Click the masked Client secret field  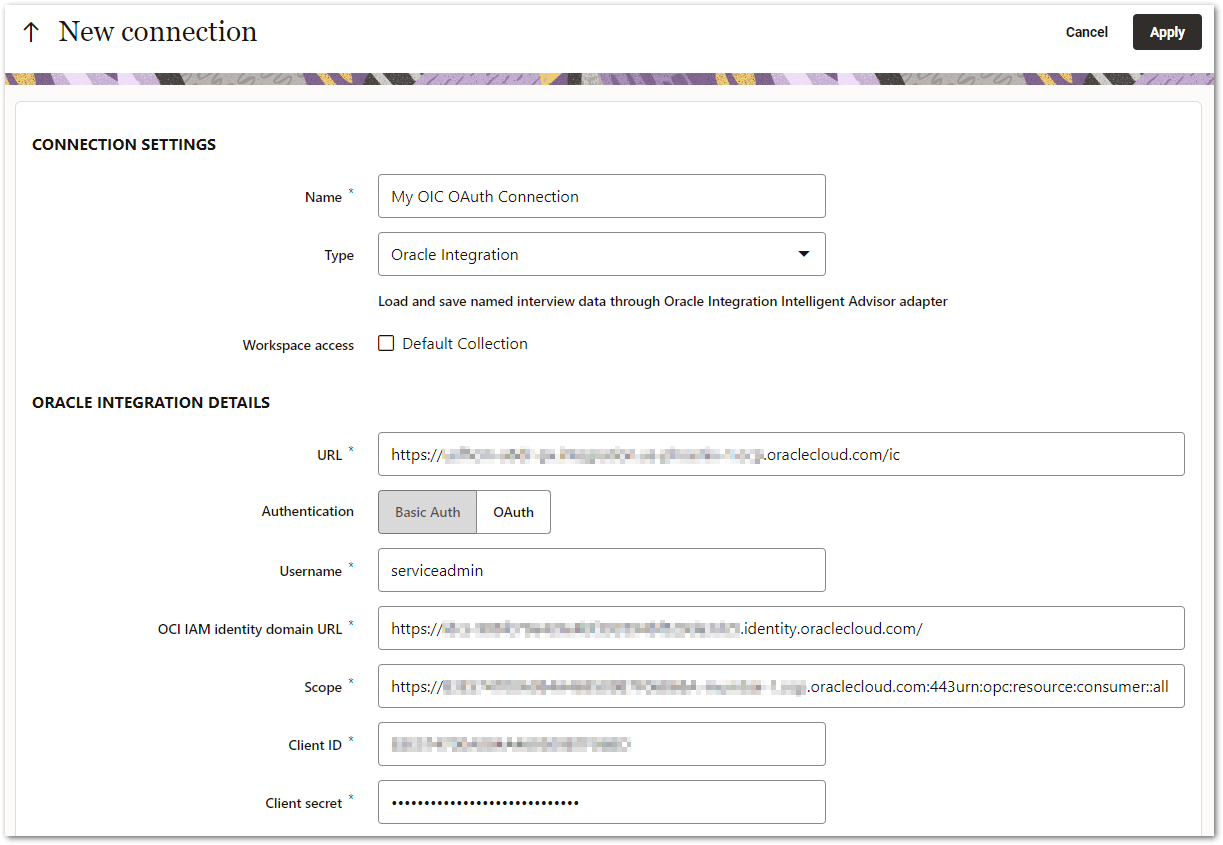[x=600, y=802]
